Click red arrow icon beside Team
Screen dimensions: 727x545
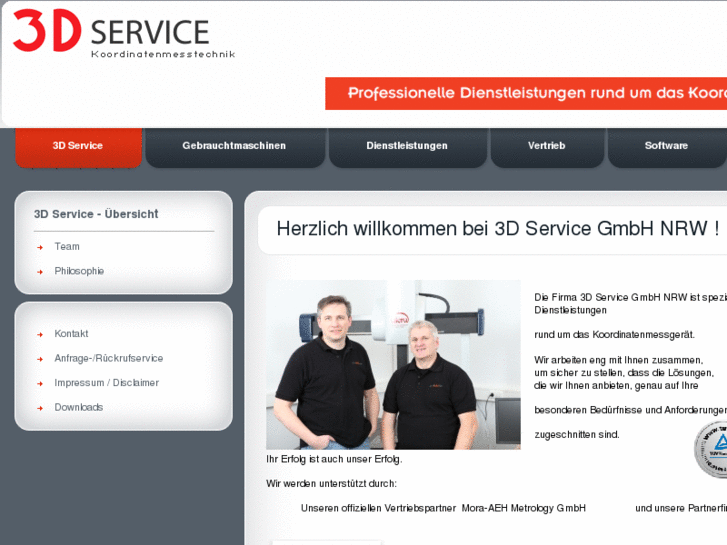40,248
